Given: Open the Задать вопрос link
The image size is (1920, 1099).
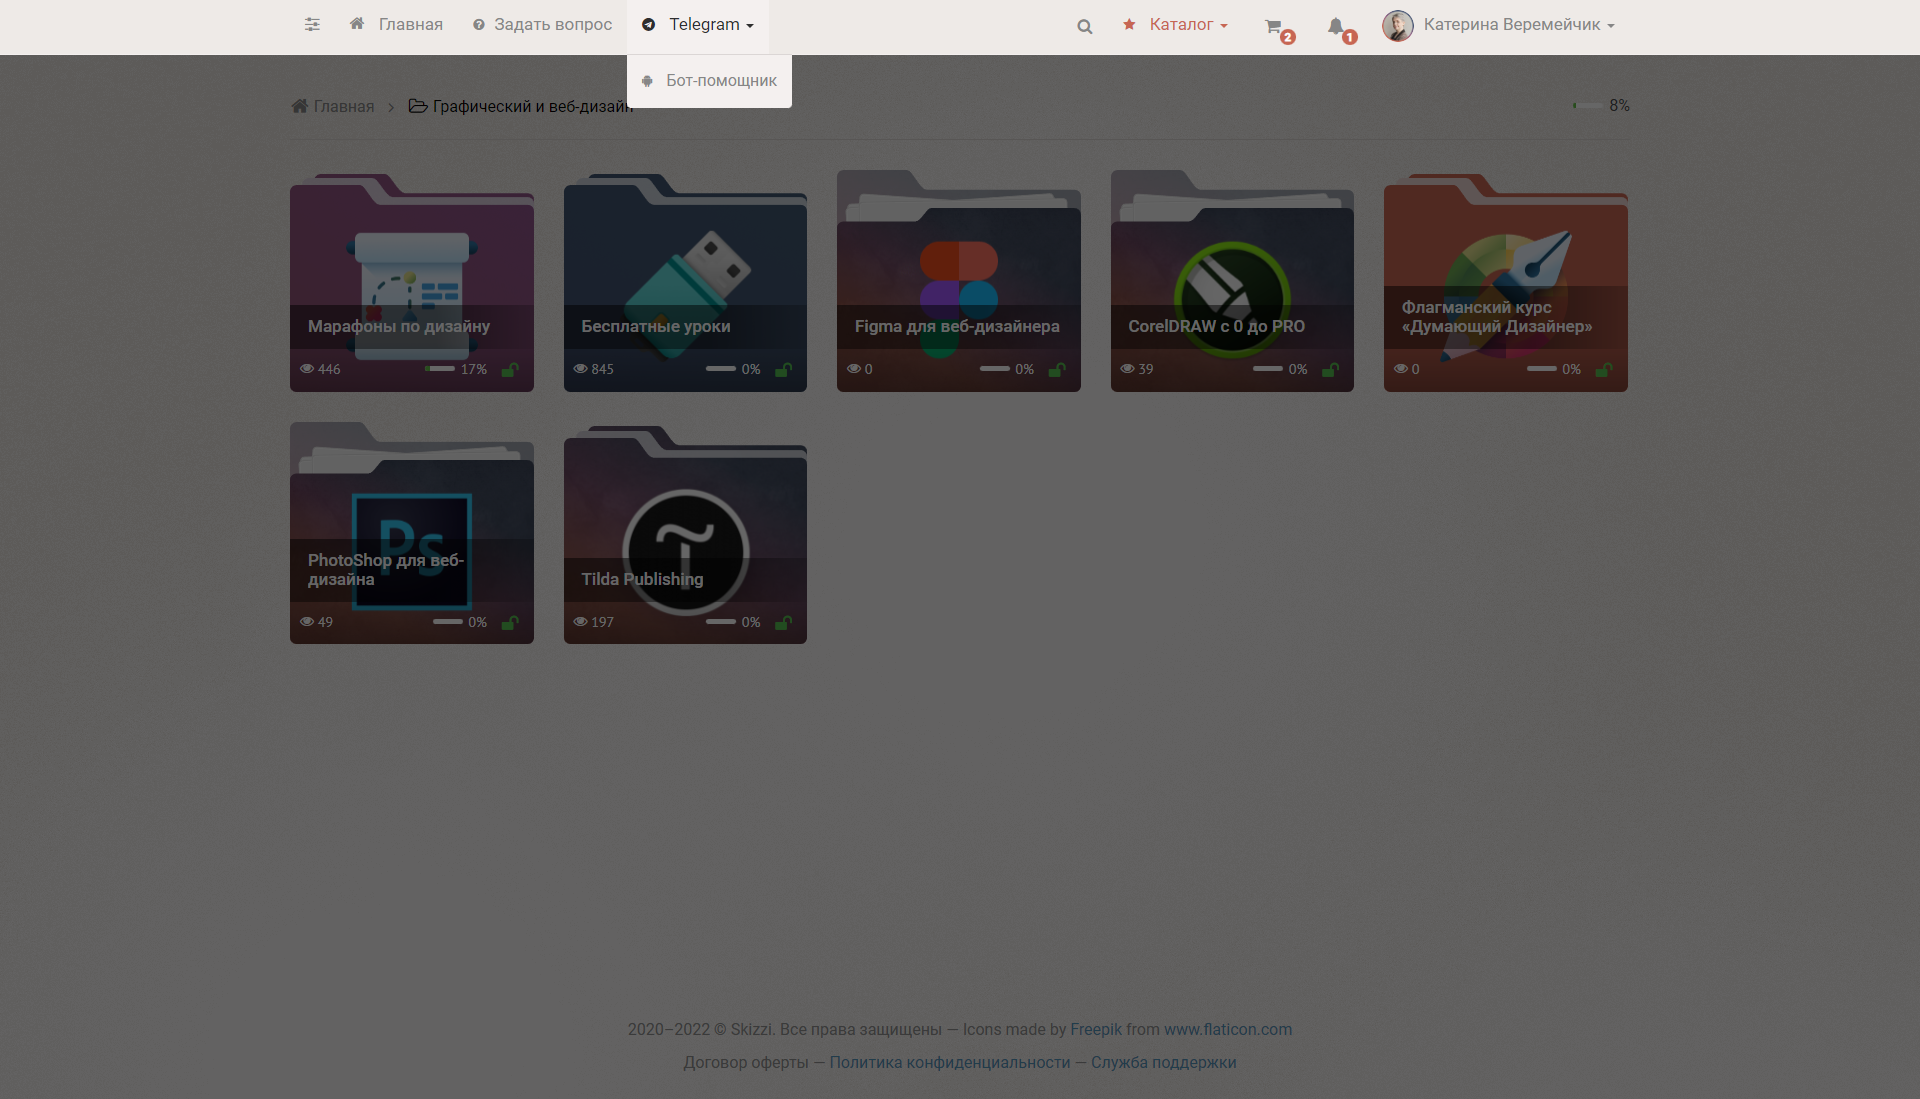Looking at the screenshot, I should coord(542,25).
